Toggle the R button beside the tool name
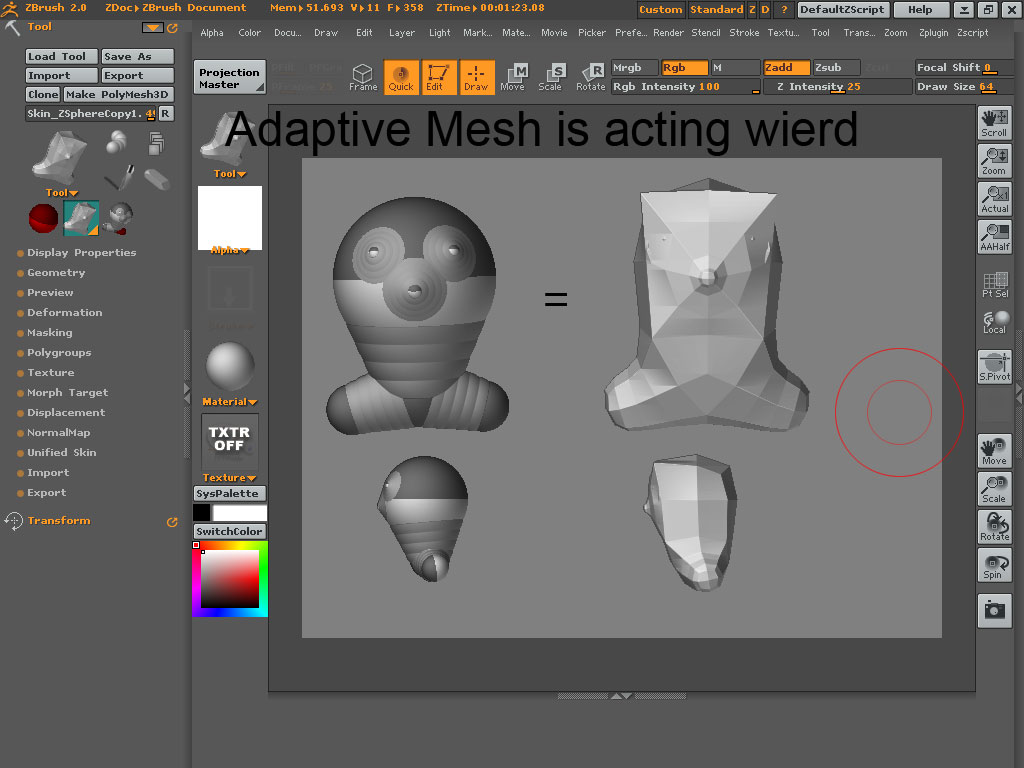The width and height of the screenshot is (1024, 768). (x=165, y=114)
